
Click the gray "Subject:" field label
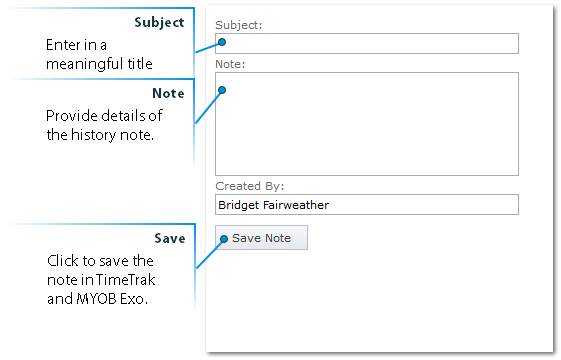(x=239, y=25)
